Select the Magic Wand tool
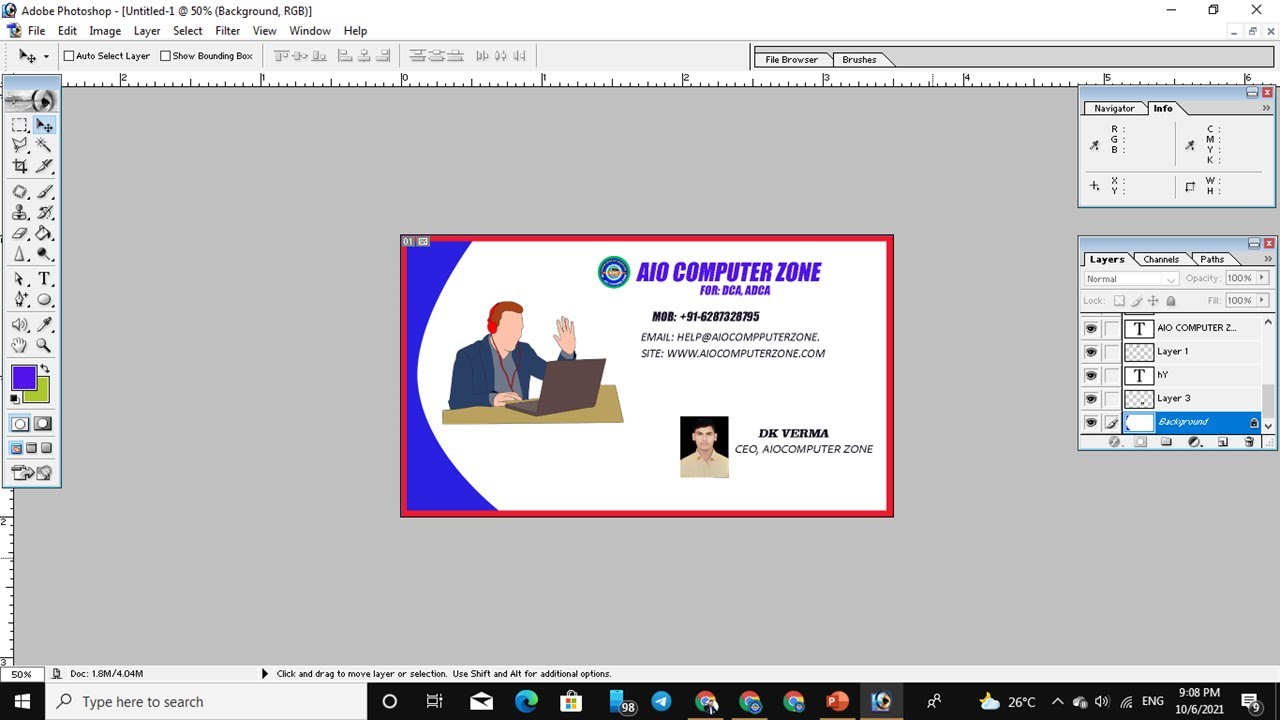The height and width of the screenshot is (720, 1280). pyautogui.click(x=44, y=145)
